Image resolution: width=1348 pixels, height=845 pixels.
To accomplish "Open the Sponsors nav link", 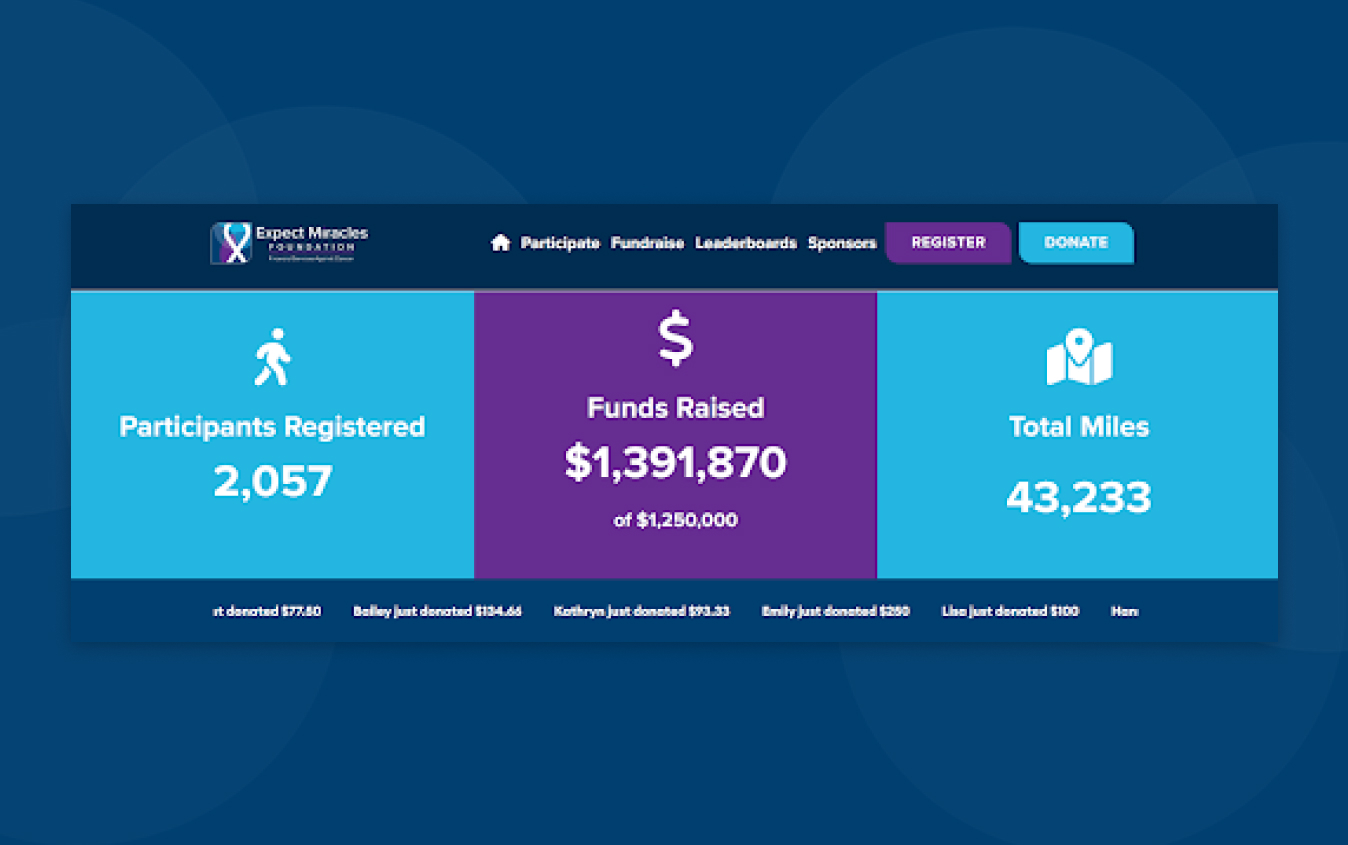I will 842,243.
